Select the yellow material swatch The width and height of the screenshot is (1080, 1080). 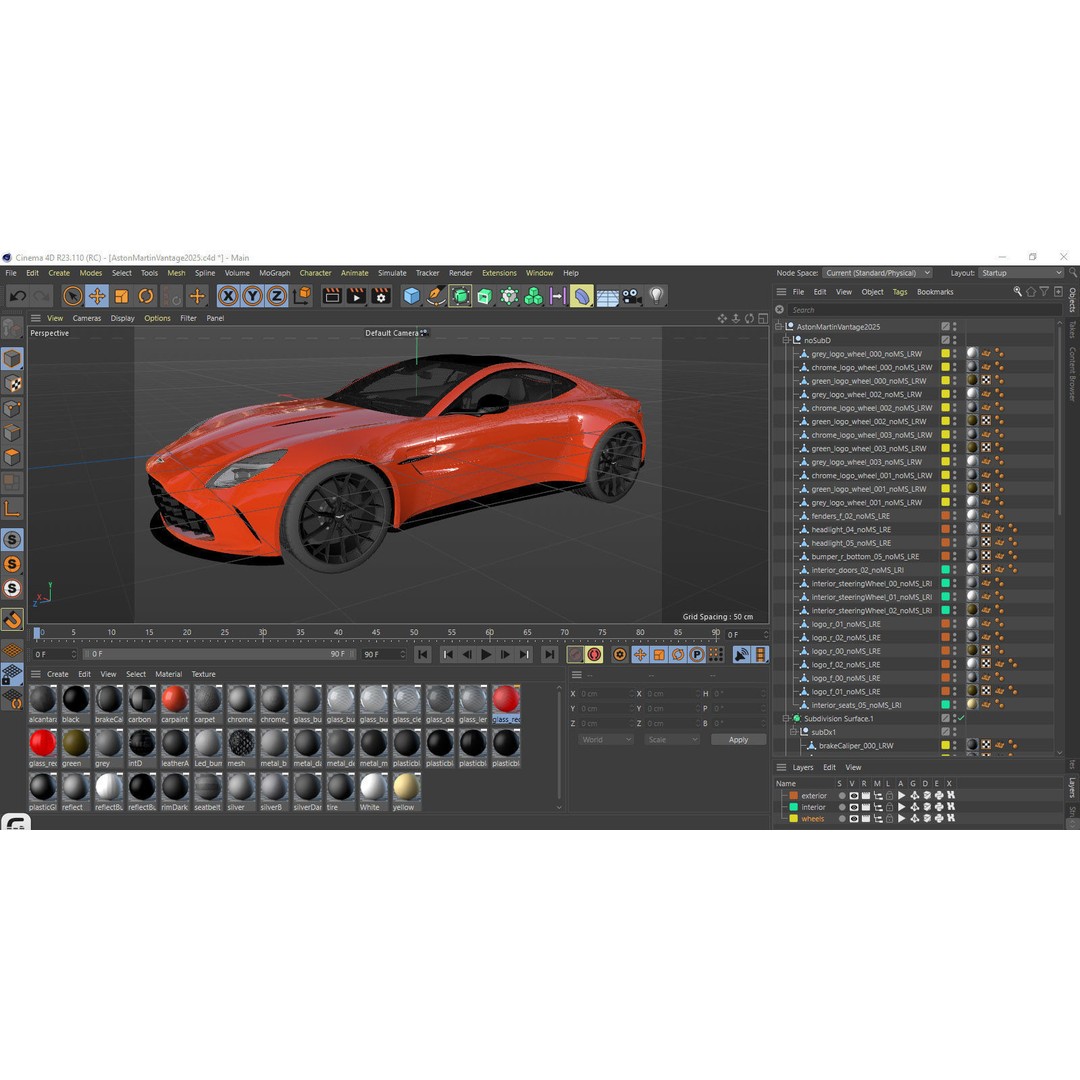coord(406,792)
